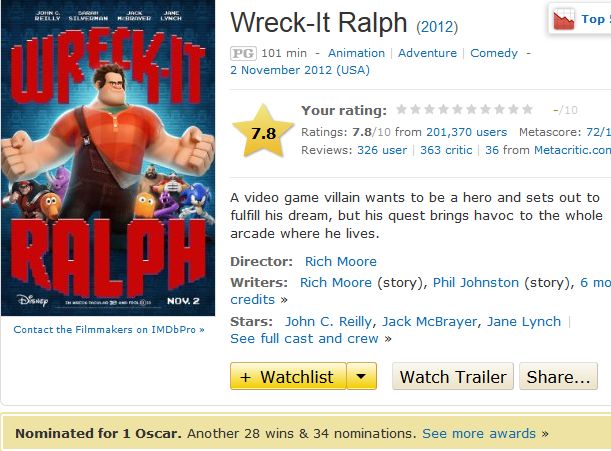Click the Watch Trailer button
This screenshot has height=451, width=611.
[453, 376]
